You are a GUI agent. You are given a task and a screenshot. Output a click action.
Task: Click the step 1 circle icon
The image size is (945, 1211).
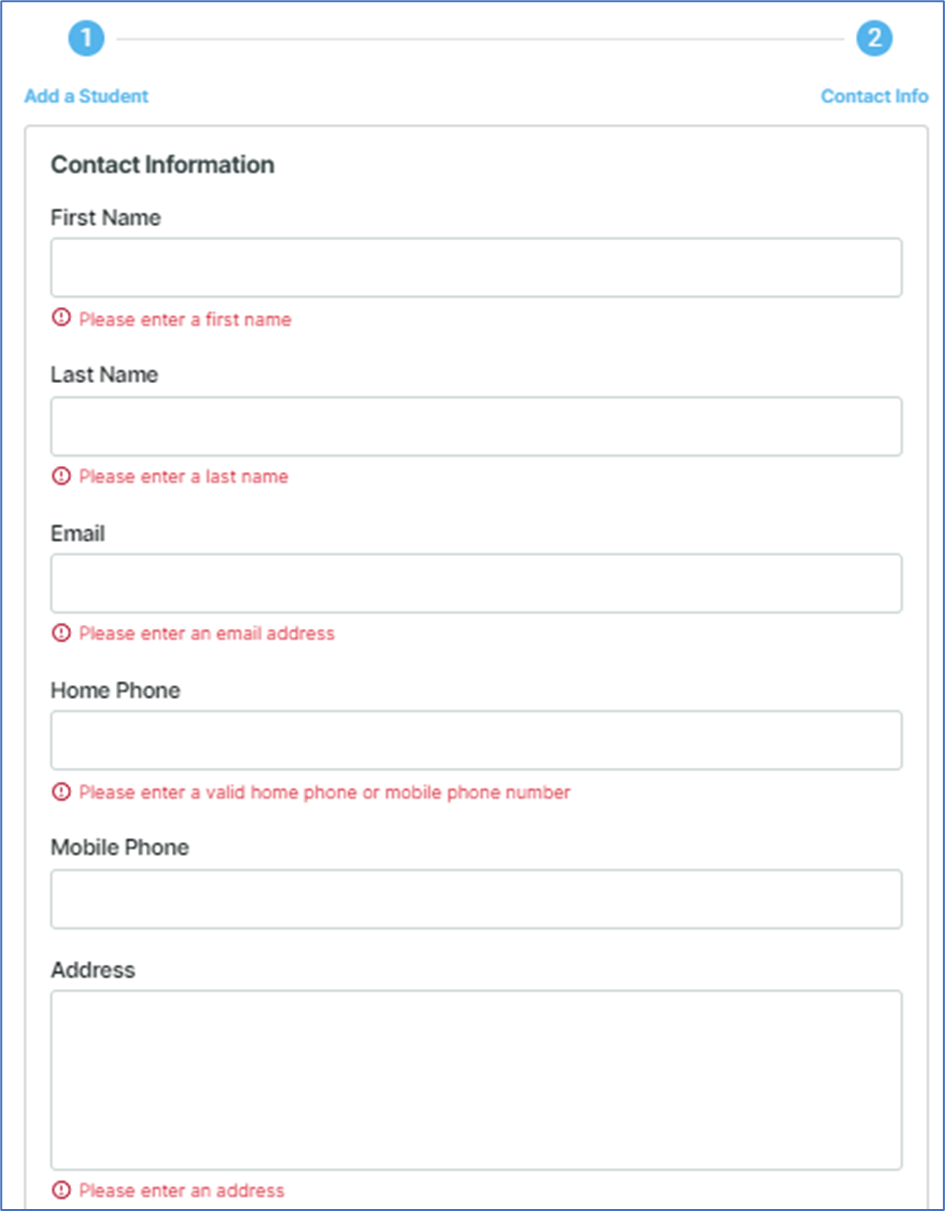click(86, 38)
